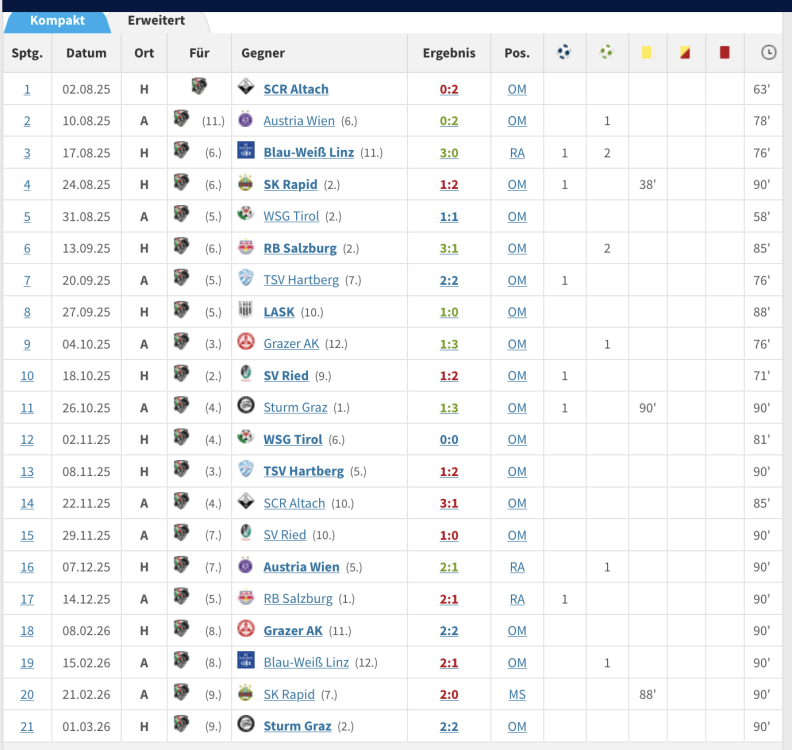Click the RB Salzburg crest on 13.09.25
Screen dimensions: 792x750
coord(246,248)
